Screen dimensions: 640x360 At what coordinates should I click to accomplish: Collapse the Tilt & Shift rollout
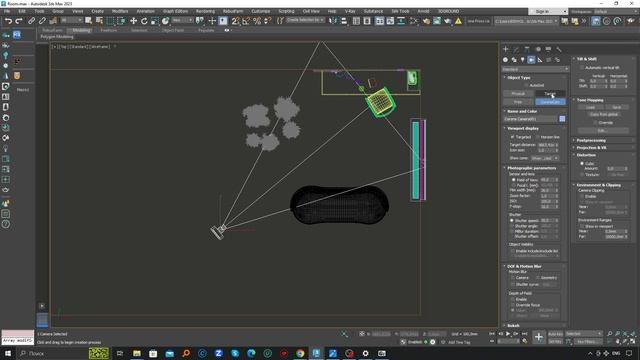click(587, 59)
